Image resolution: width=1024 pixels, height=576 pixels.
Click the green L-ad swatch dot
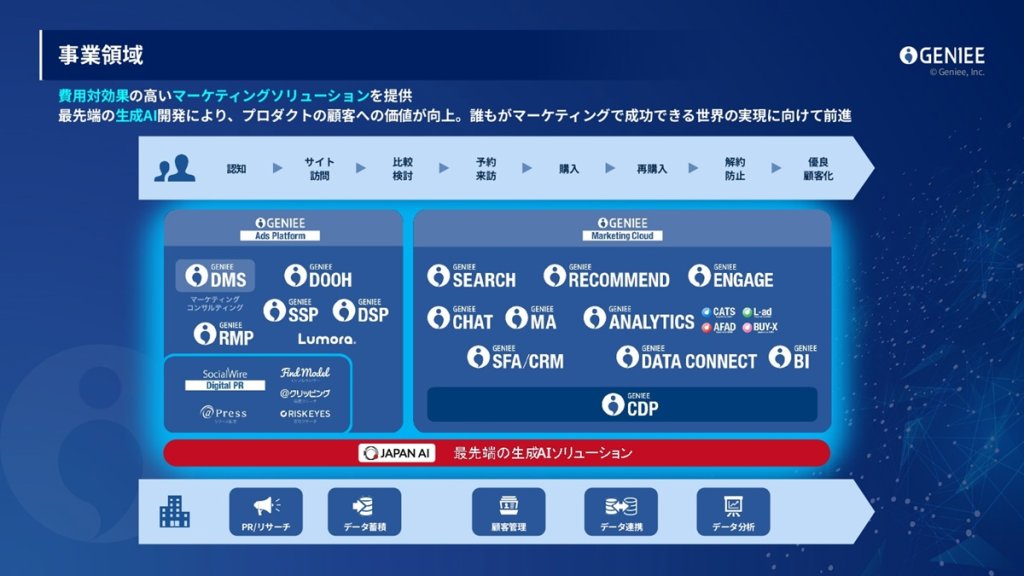pyautogui.click(x=746, y=311)
